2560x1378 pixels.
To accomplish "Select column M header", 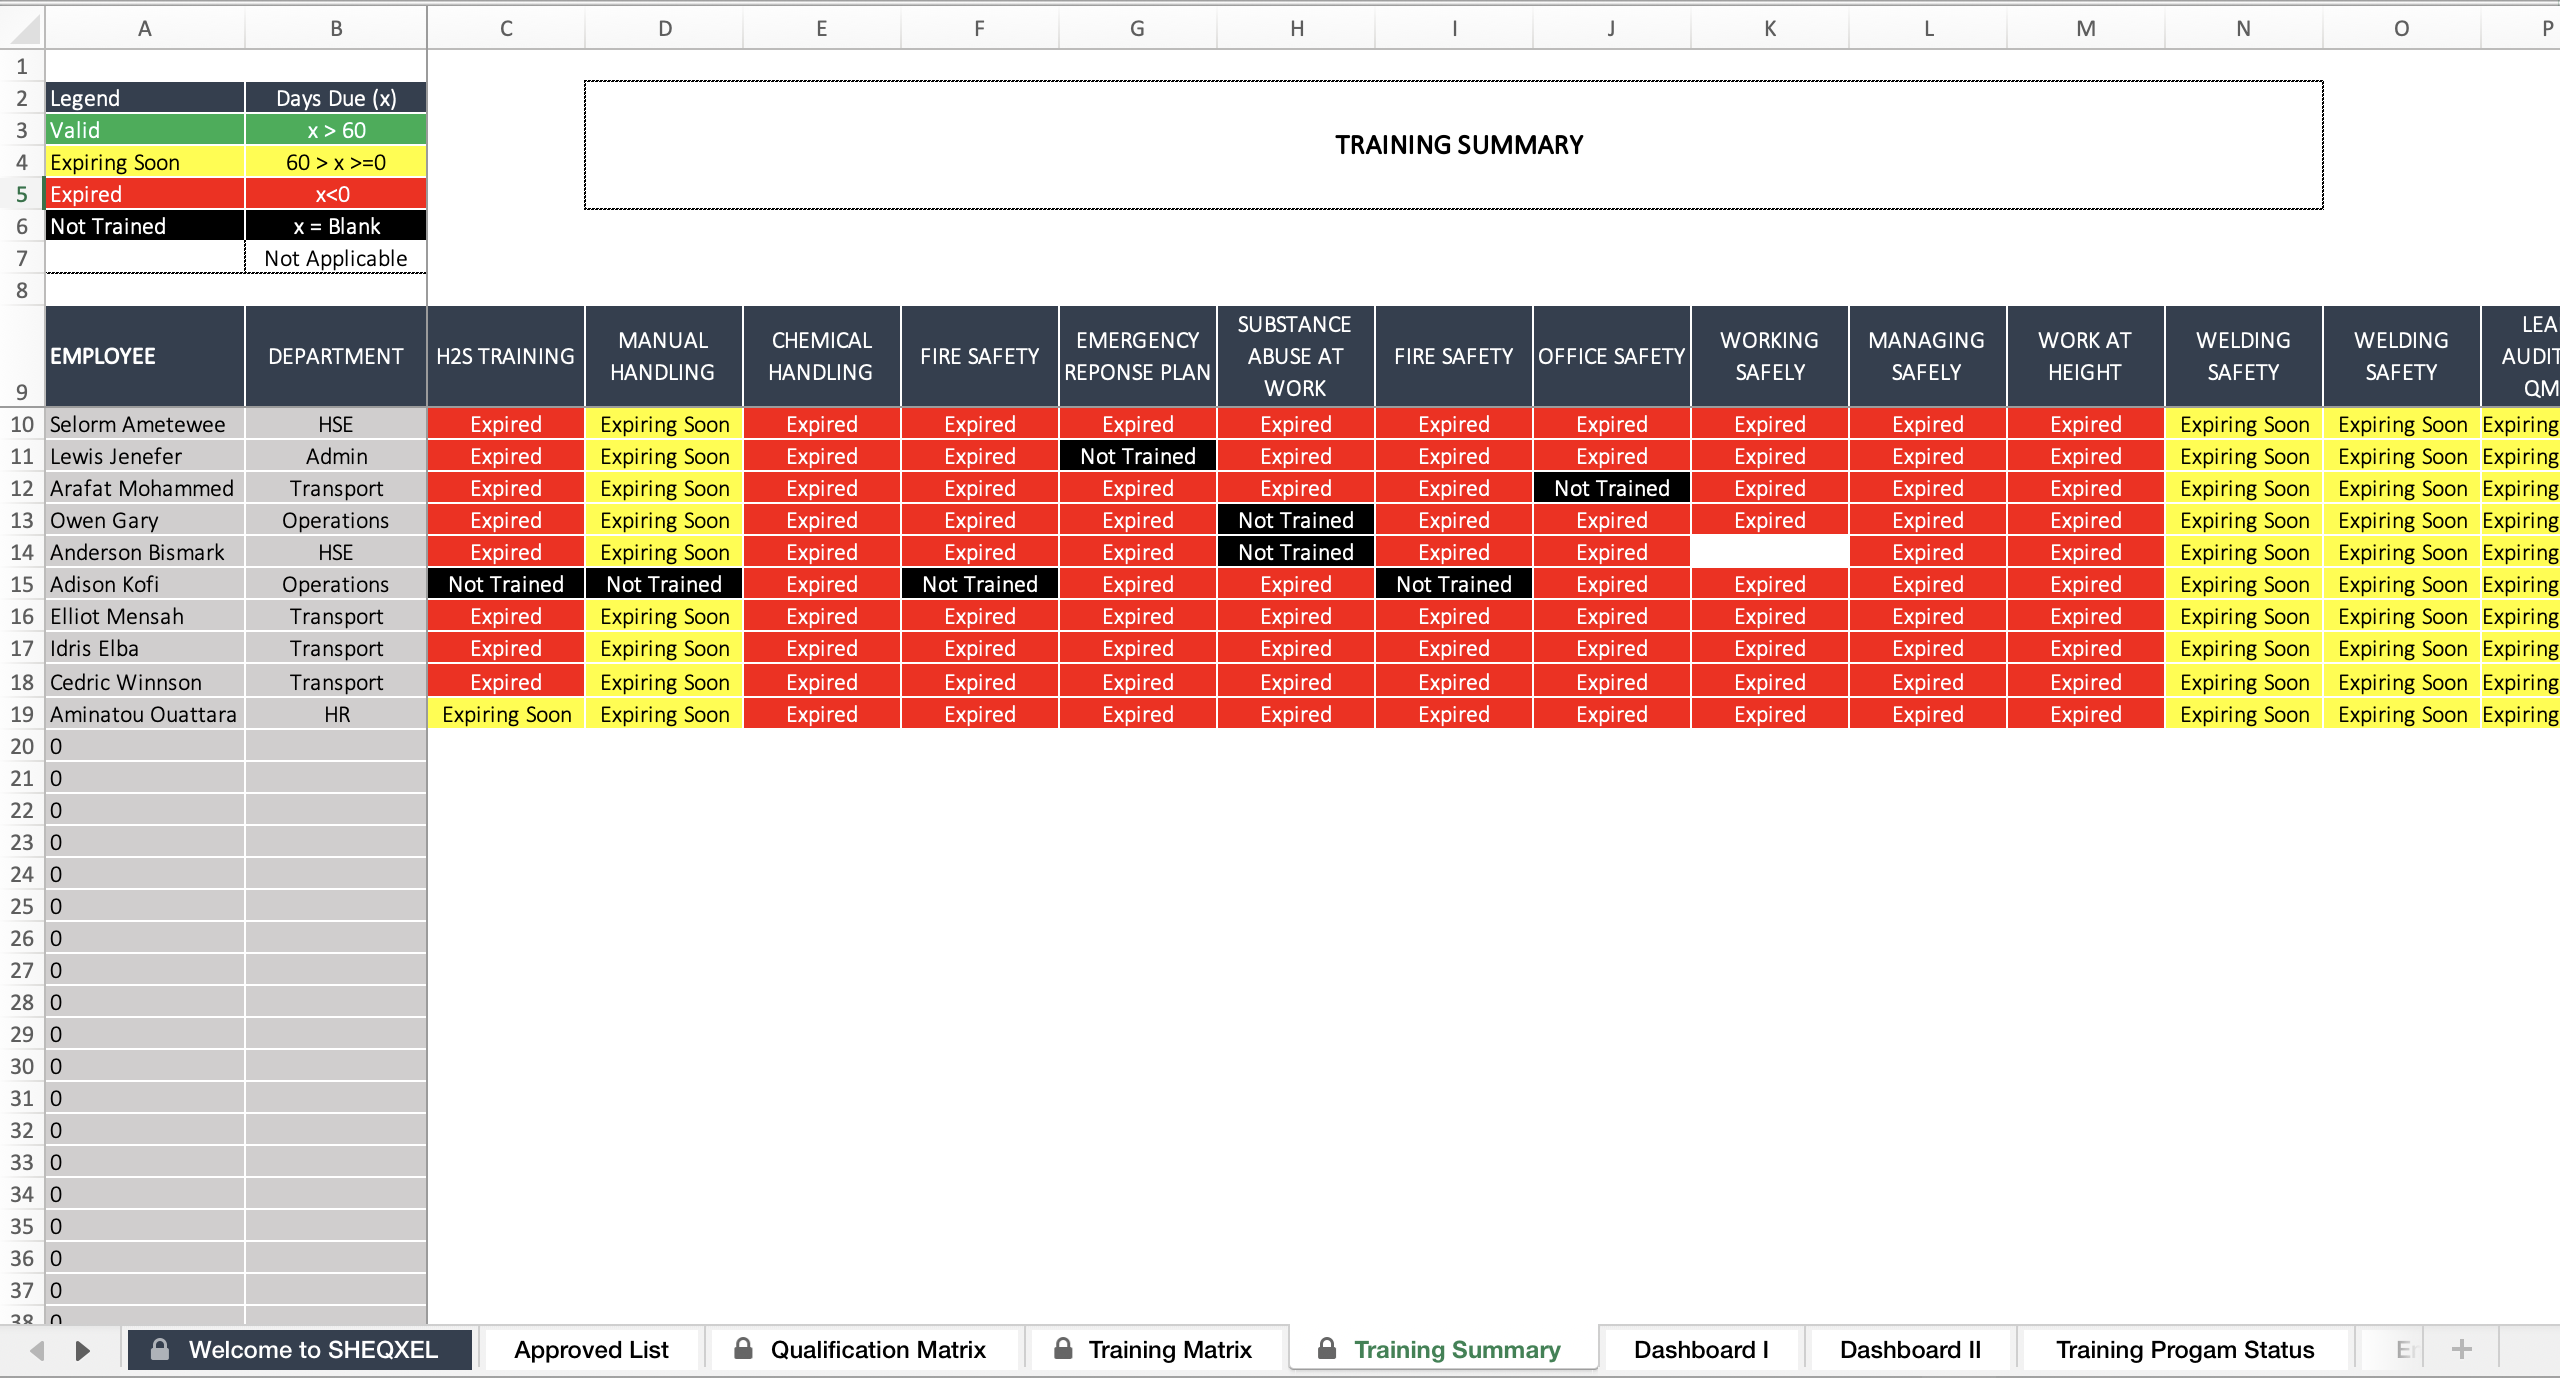I will tap(2085, 29).
